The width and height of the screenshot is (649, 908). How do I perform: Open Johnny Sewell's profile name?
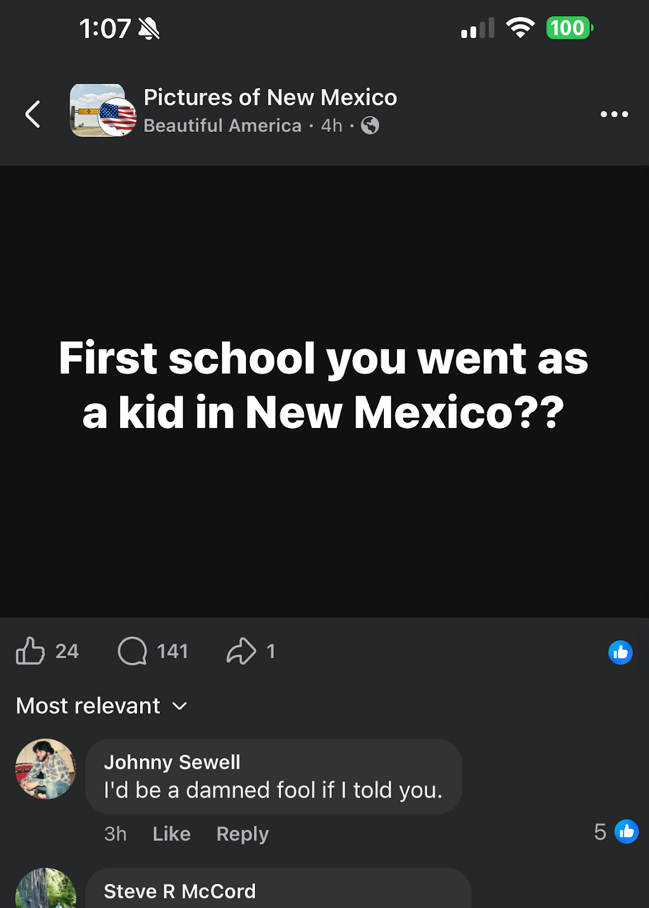point(172,762)
